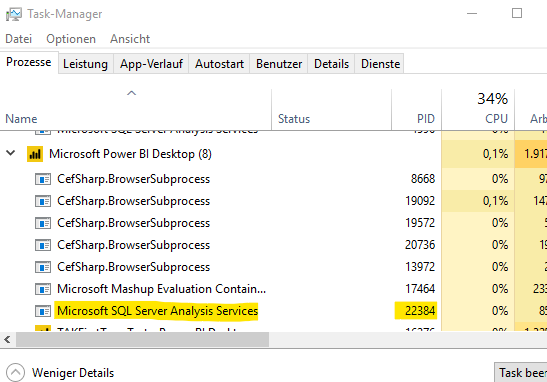Screen dimensions: 547x382
Task: Select the Microsoft Power BI Desktop (8) row
Action: click(274, 154)
